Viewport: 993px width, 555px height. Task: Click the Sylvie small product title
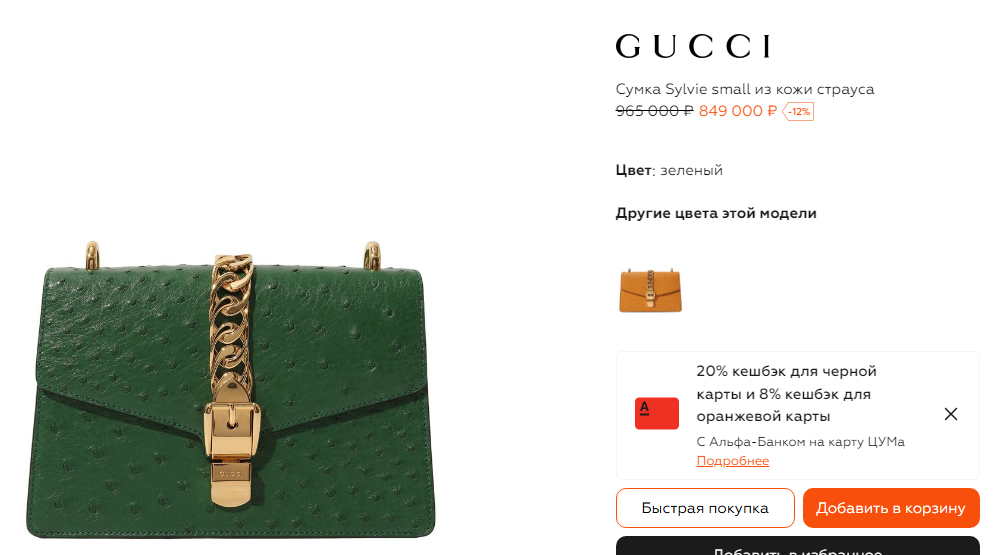tap(745, 89)
